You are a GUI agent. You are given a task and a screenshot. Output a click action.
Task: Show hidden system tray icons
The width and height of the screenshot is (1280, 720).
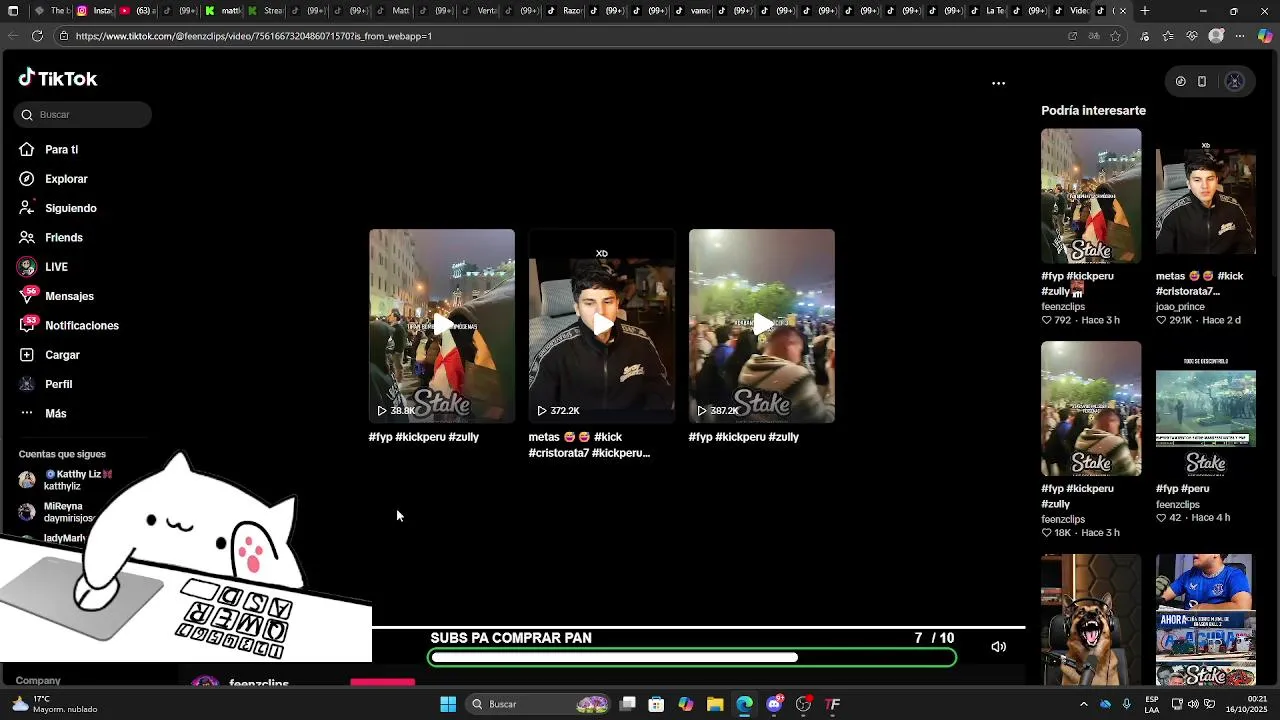(1083, 704)
